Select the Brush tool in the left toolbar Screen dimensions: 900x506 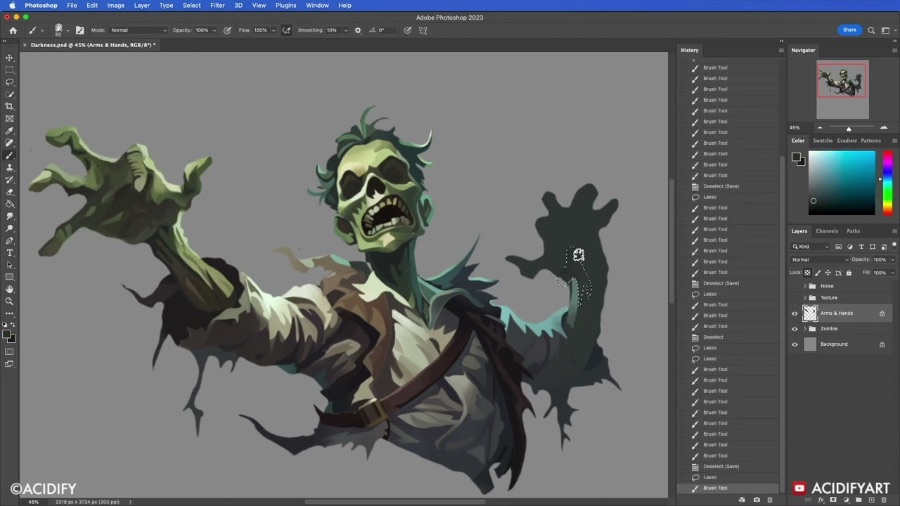[x=9, y=155]
